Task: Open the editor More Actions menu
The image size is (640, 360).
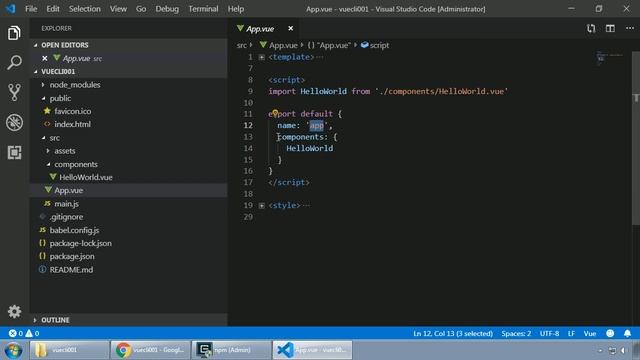Action: pos(630,28)
